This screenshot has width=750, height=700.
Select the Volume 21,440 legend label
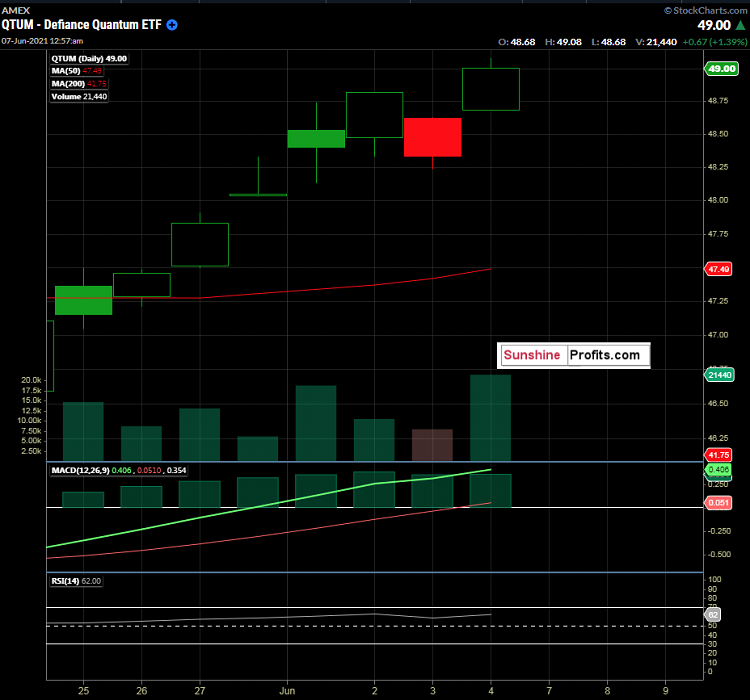click(79, 97)
